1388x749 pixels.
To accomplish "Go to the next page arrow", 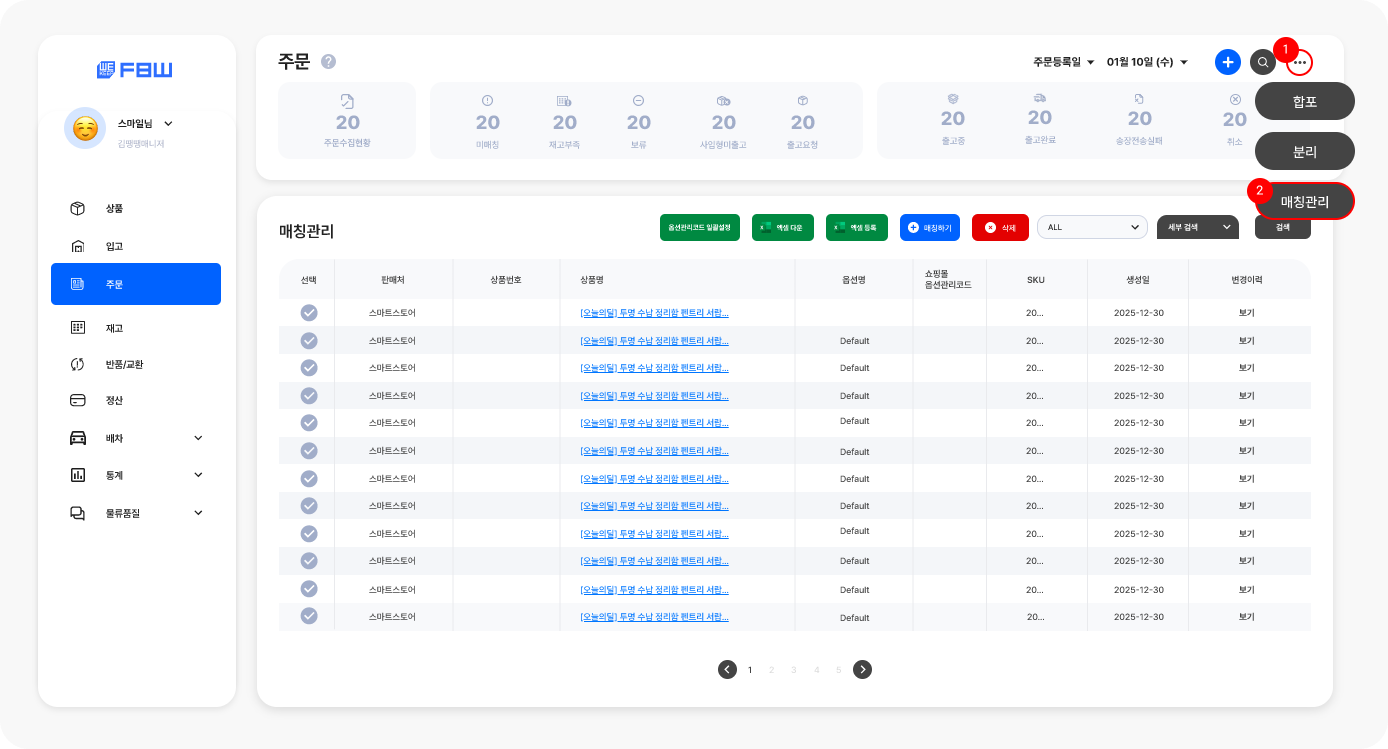I will coord(862,669).
